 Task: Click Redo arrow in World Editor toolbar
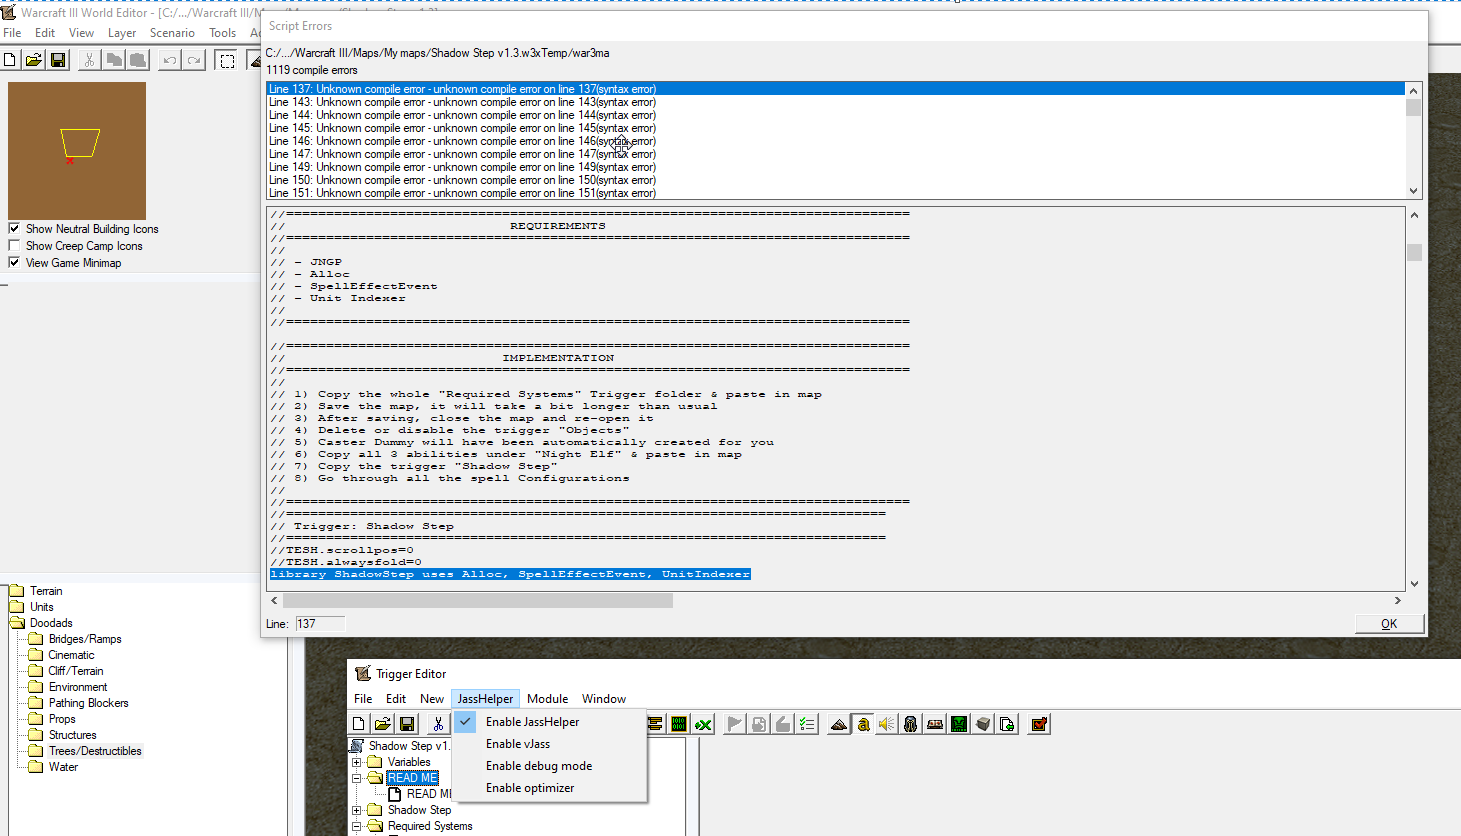coord(194,61)
